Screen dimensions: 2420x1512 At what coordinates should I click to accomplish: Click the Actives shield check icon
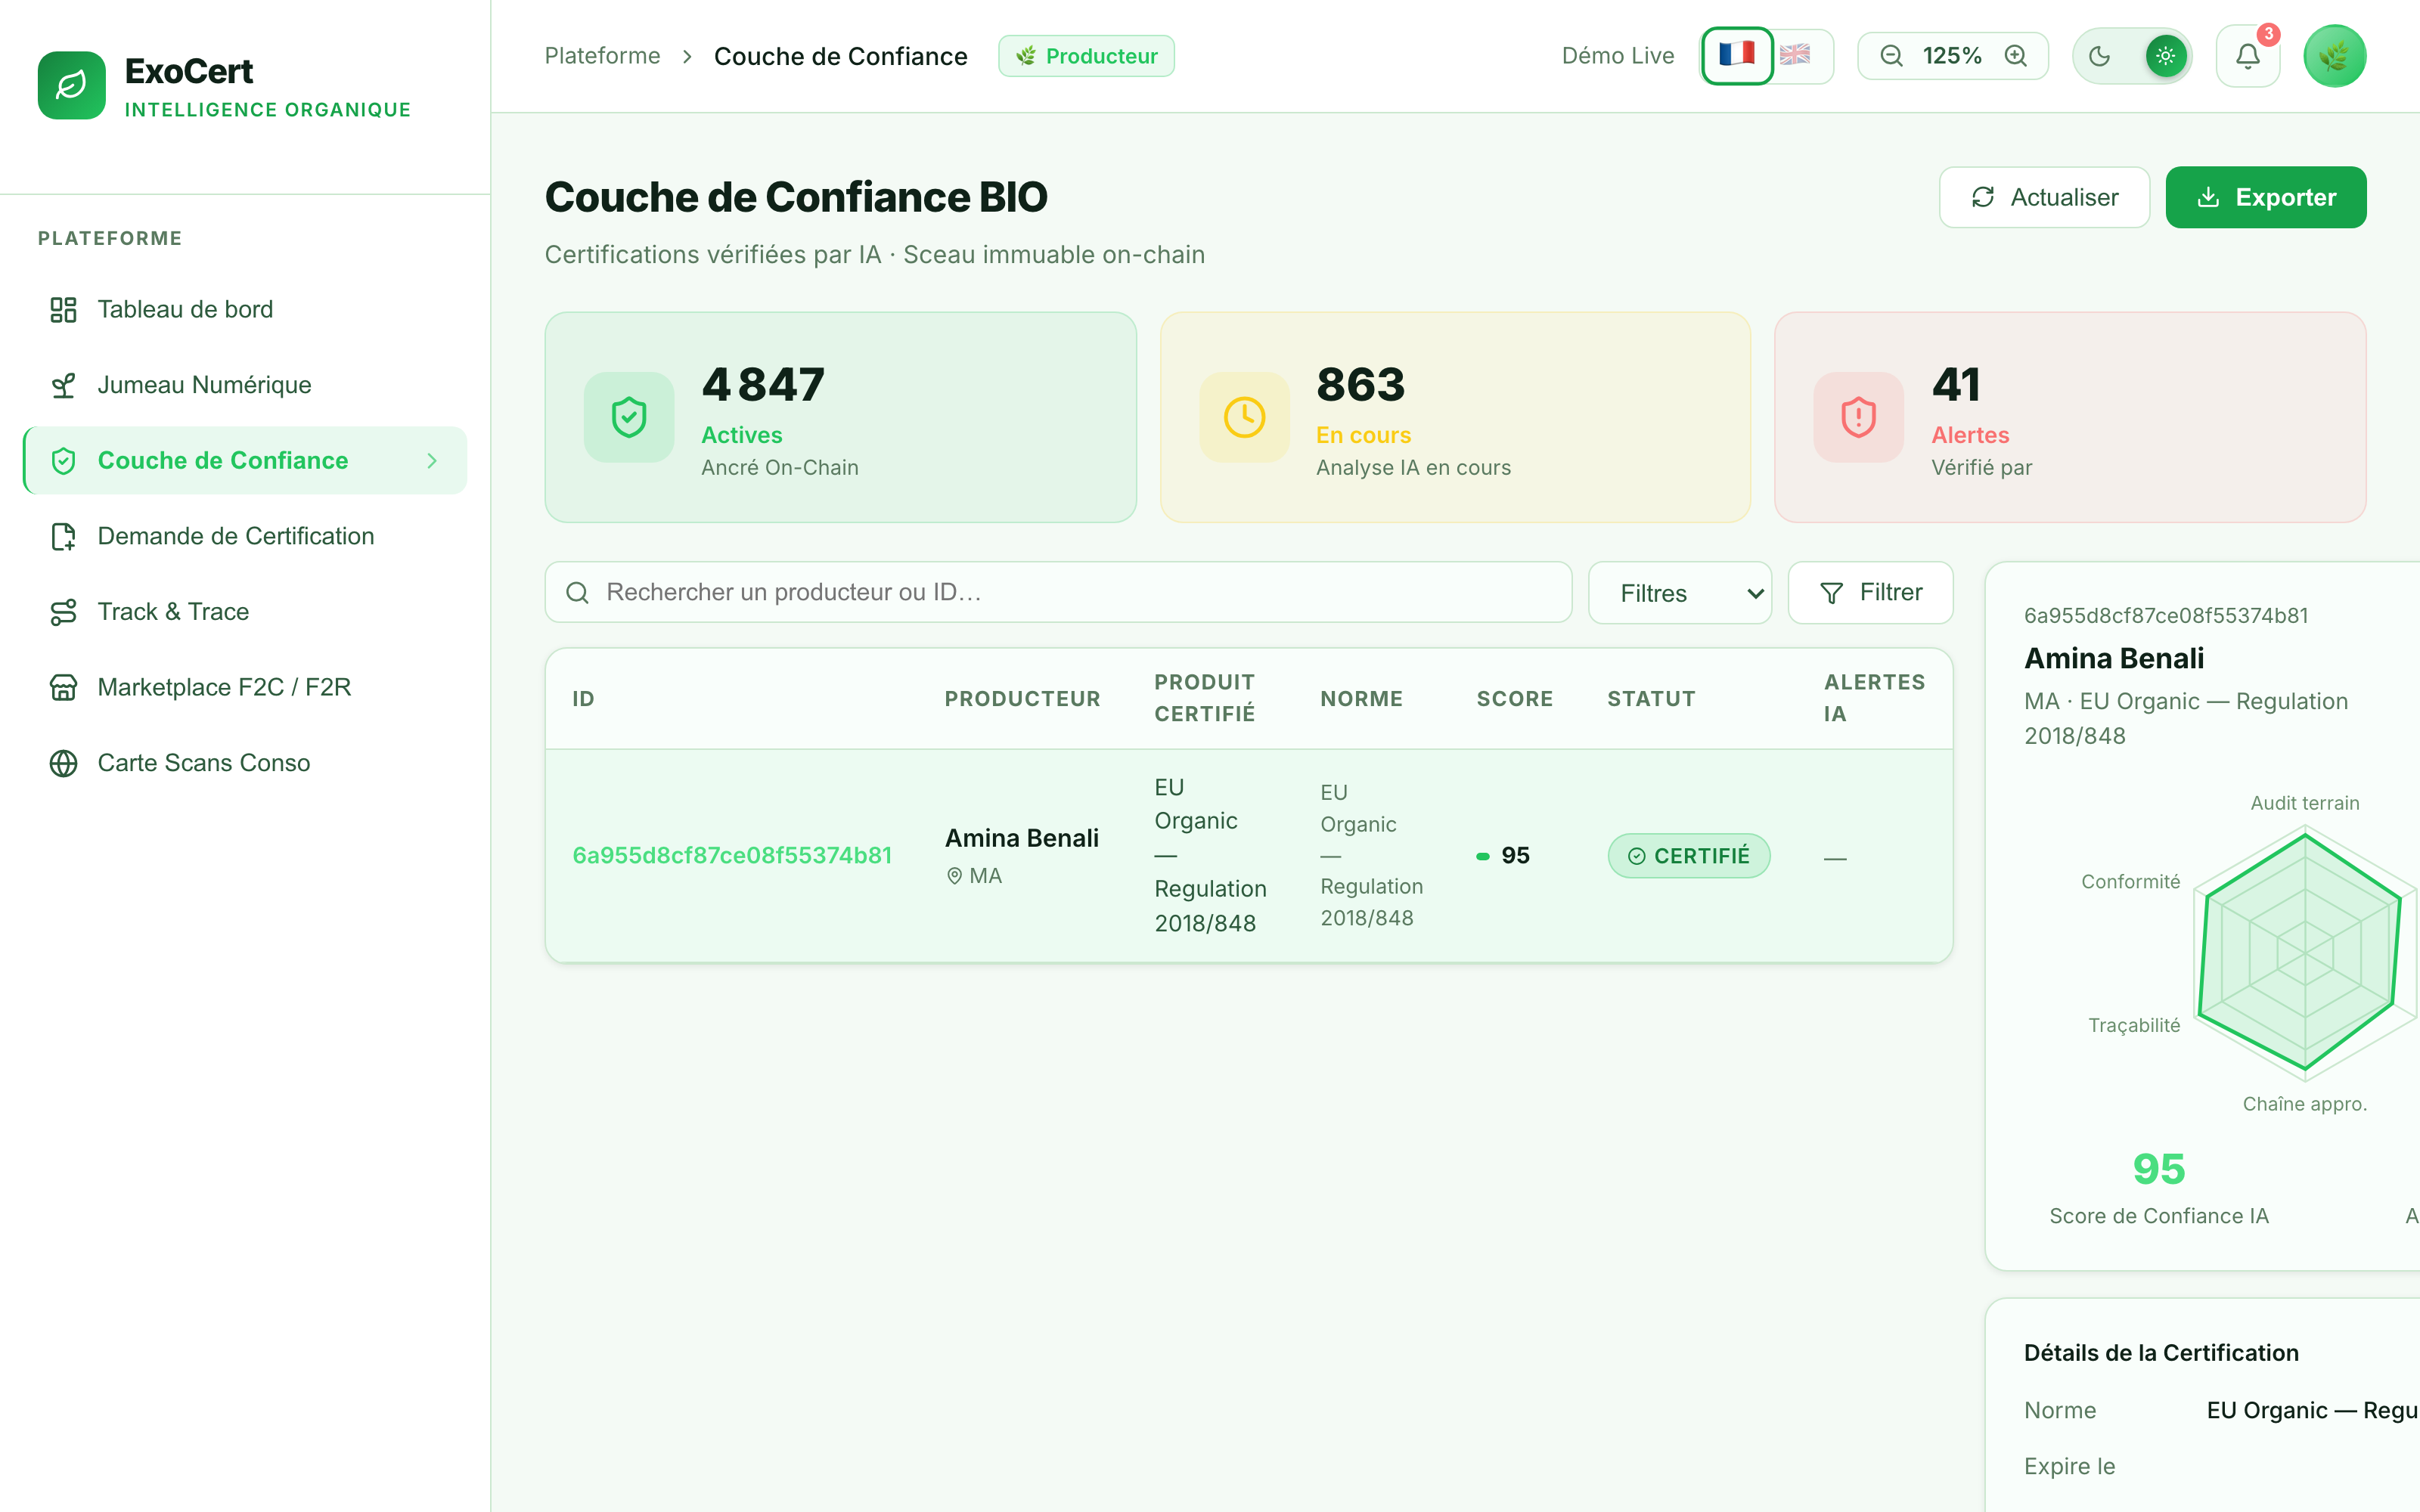629,417
